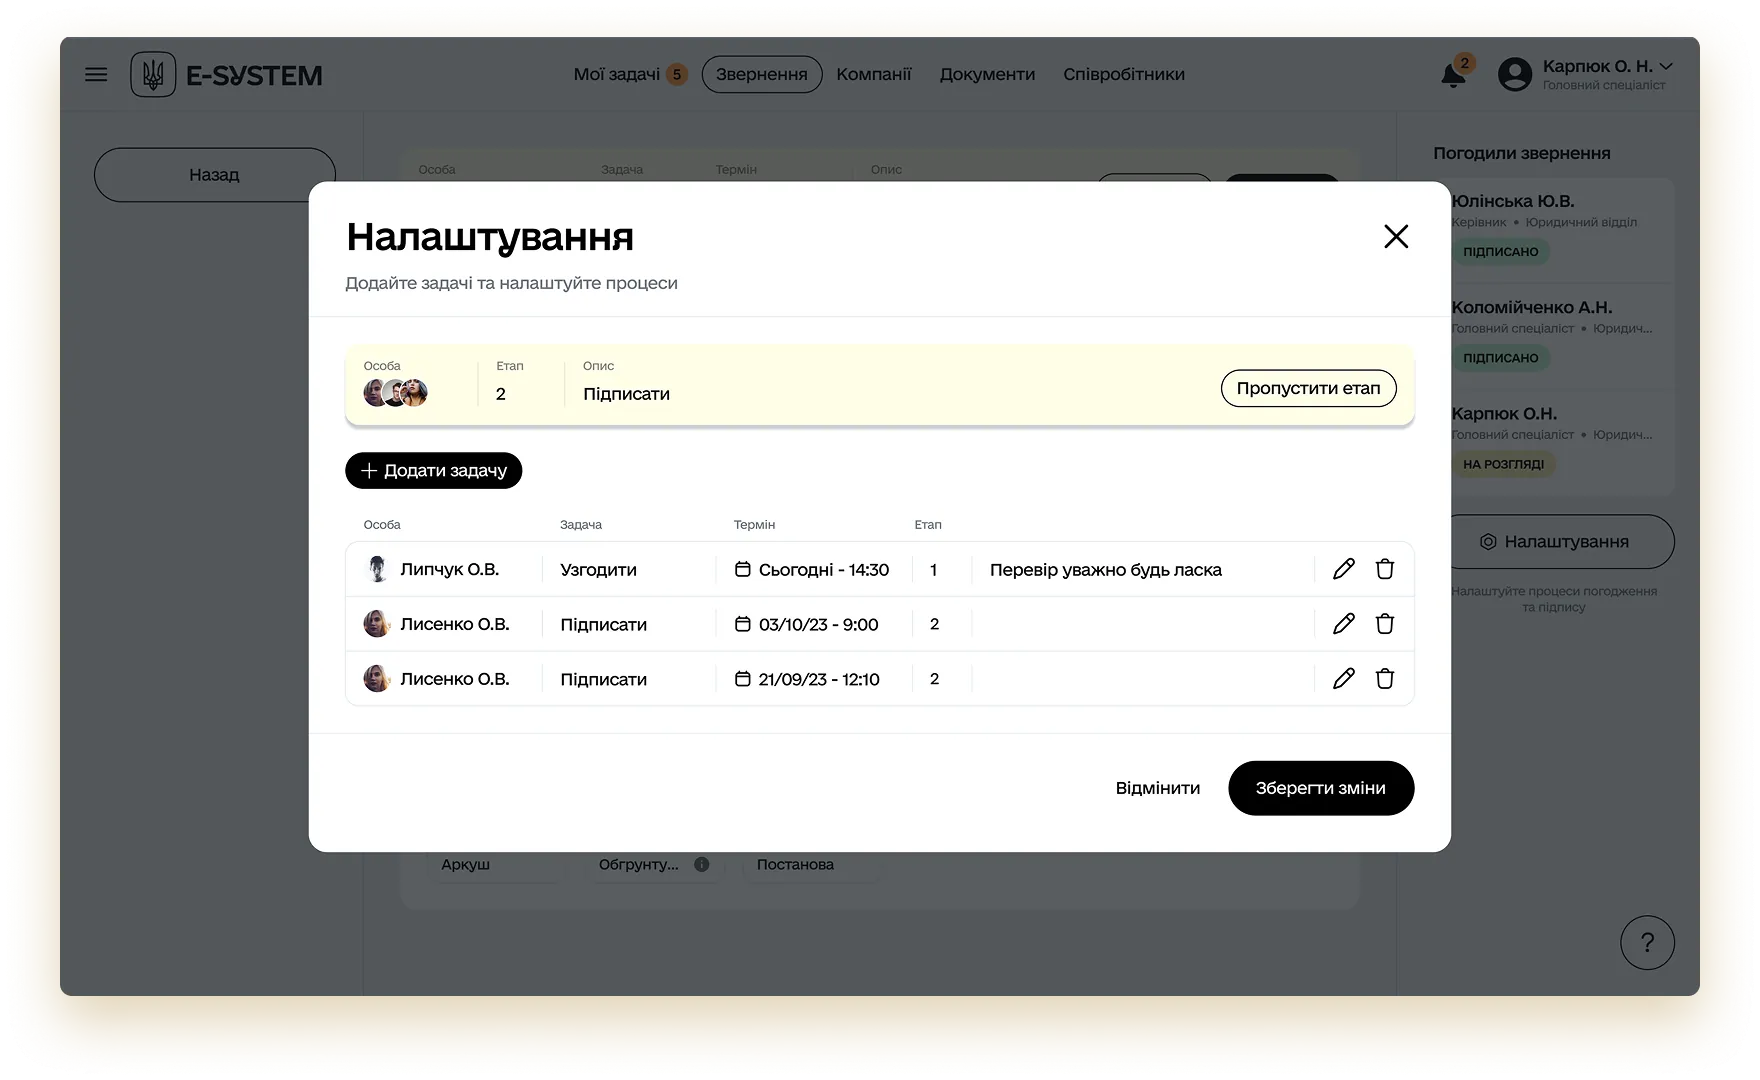Click the badge 5 on Мої задачі
The image size is (1760, 1080).
677,74
